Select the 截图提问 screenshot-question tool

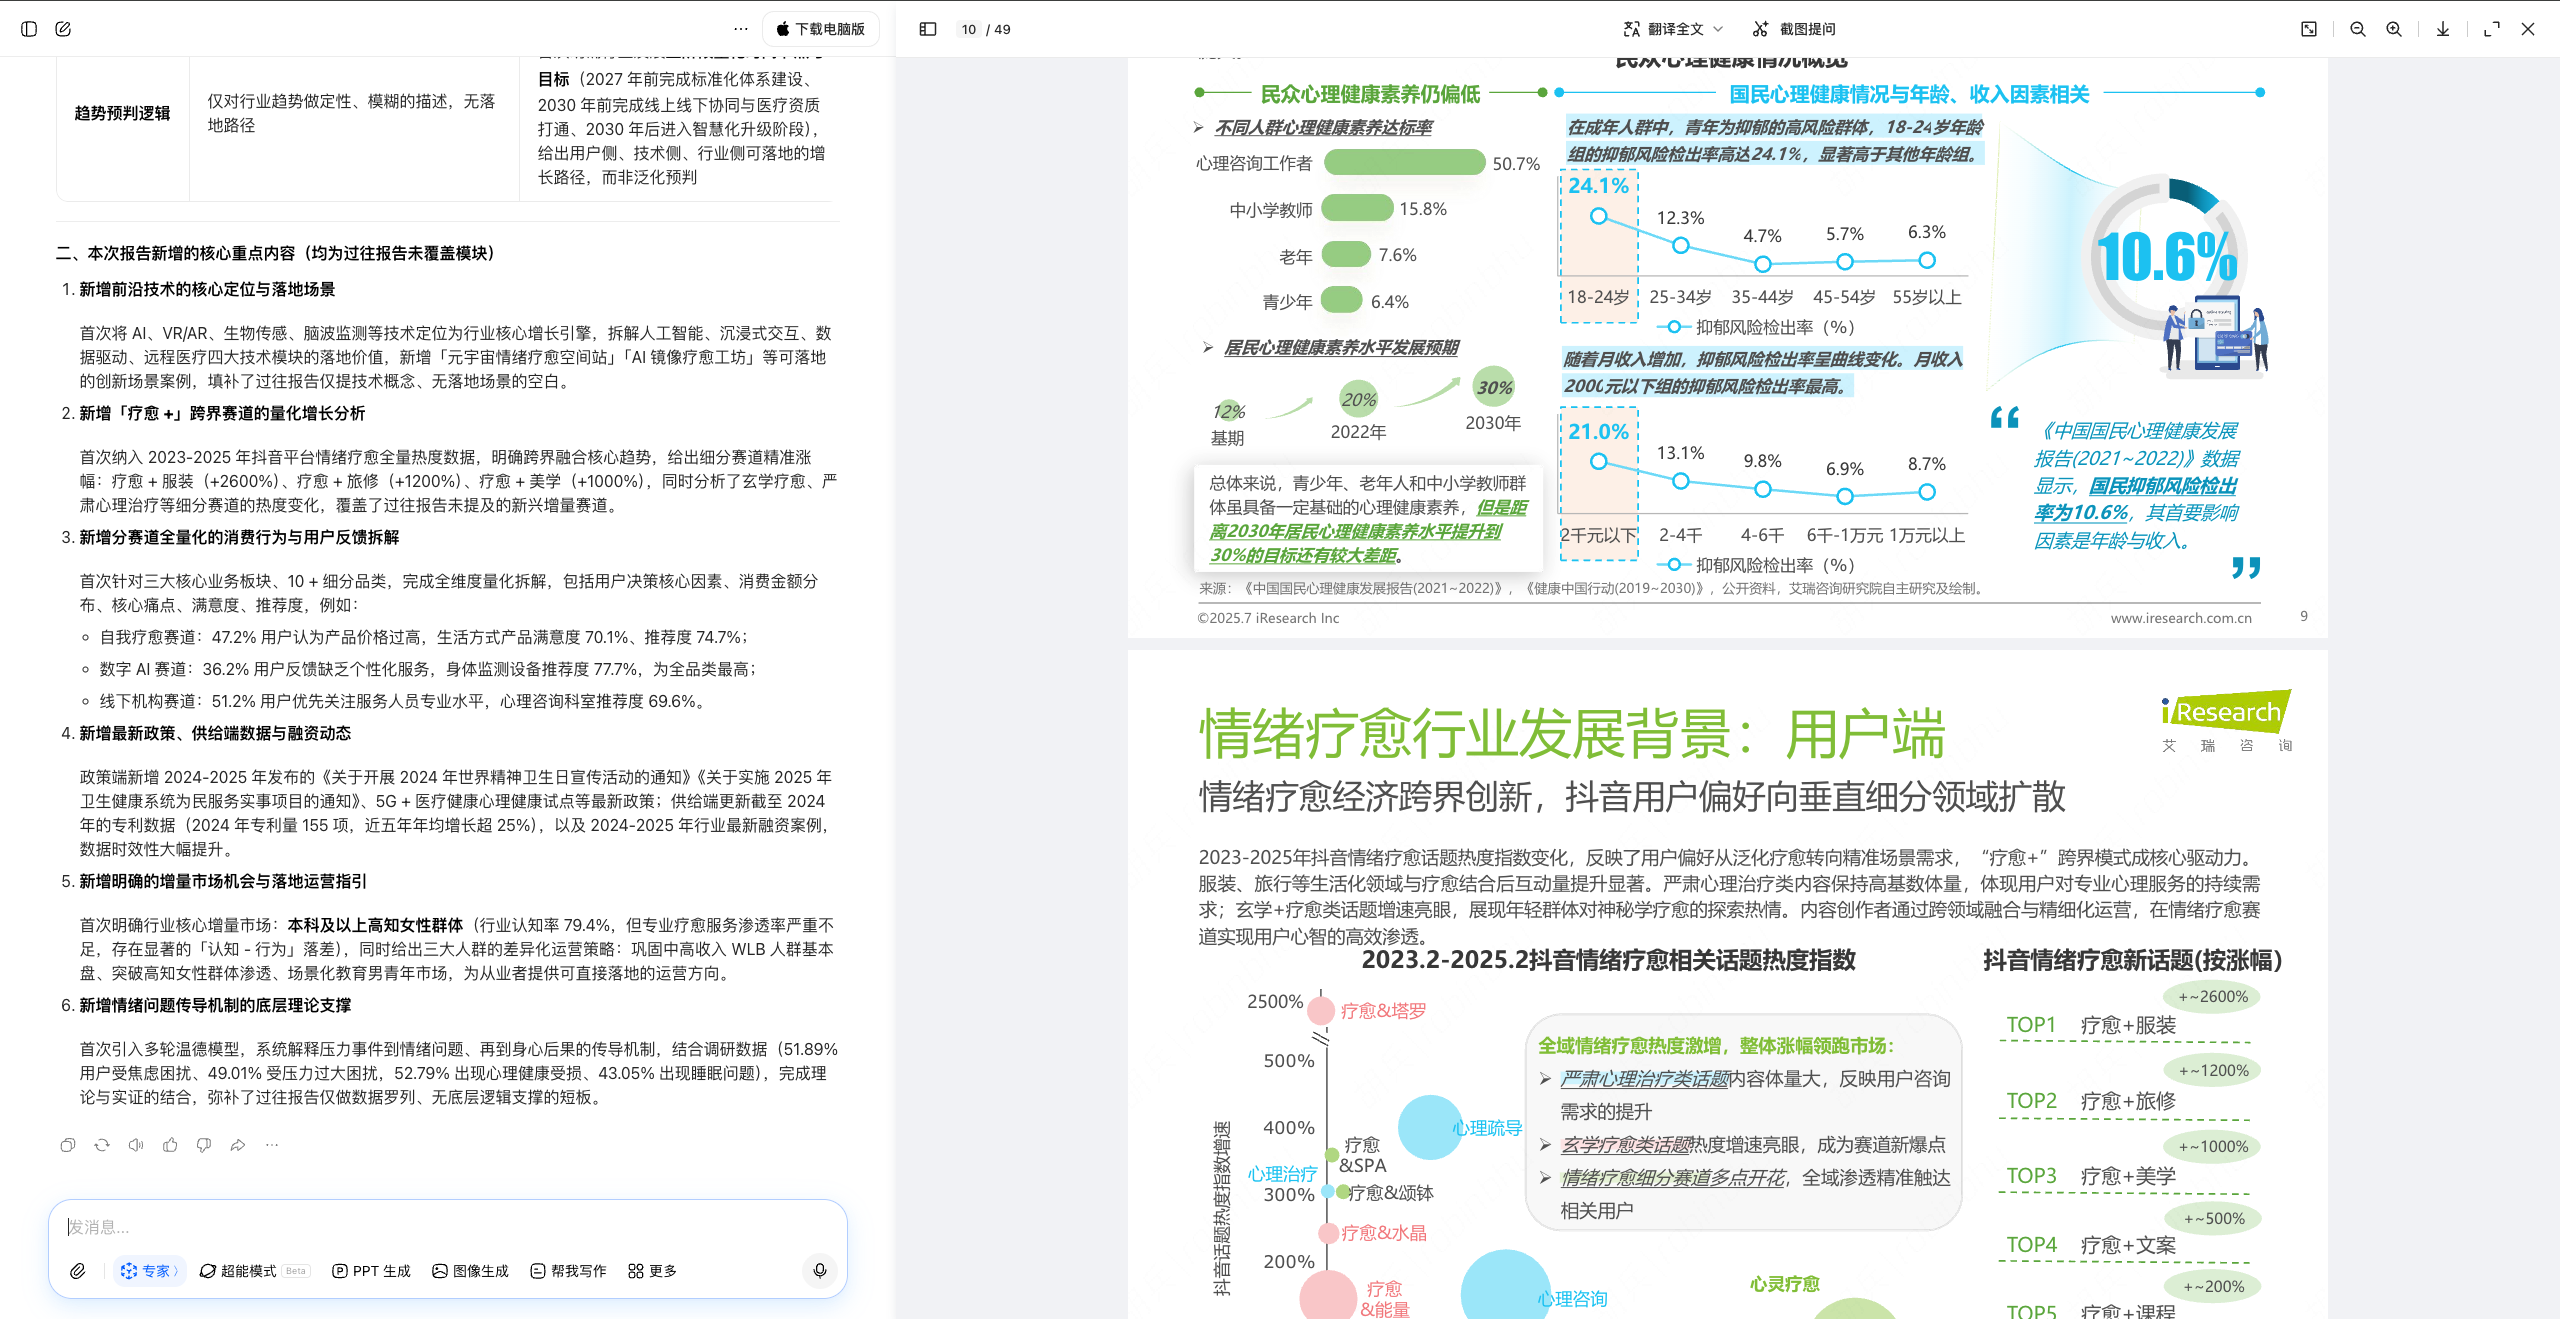point(1805,29)
